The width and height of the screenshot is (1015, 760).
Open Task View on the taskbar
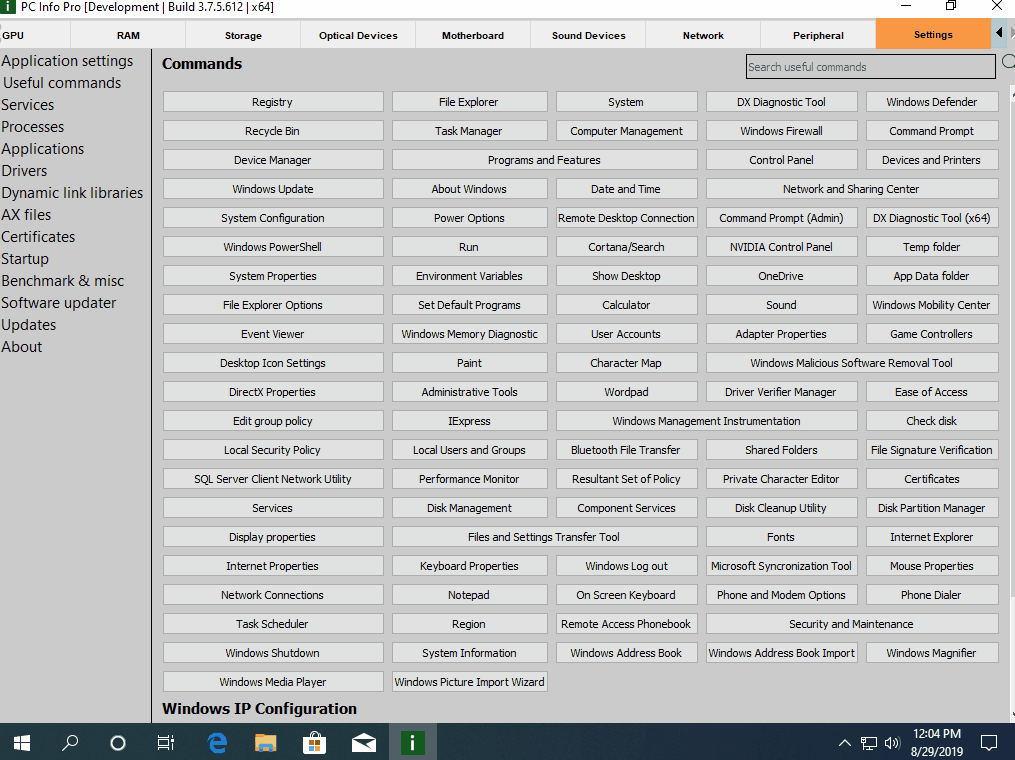tap(166, 743)
